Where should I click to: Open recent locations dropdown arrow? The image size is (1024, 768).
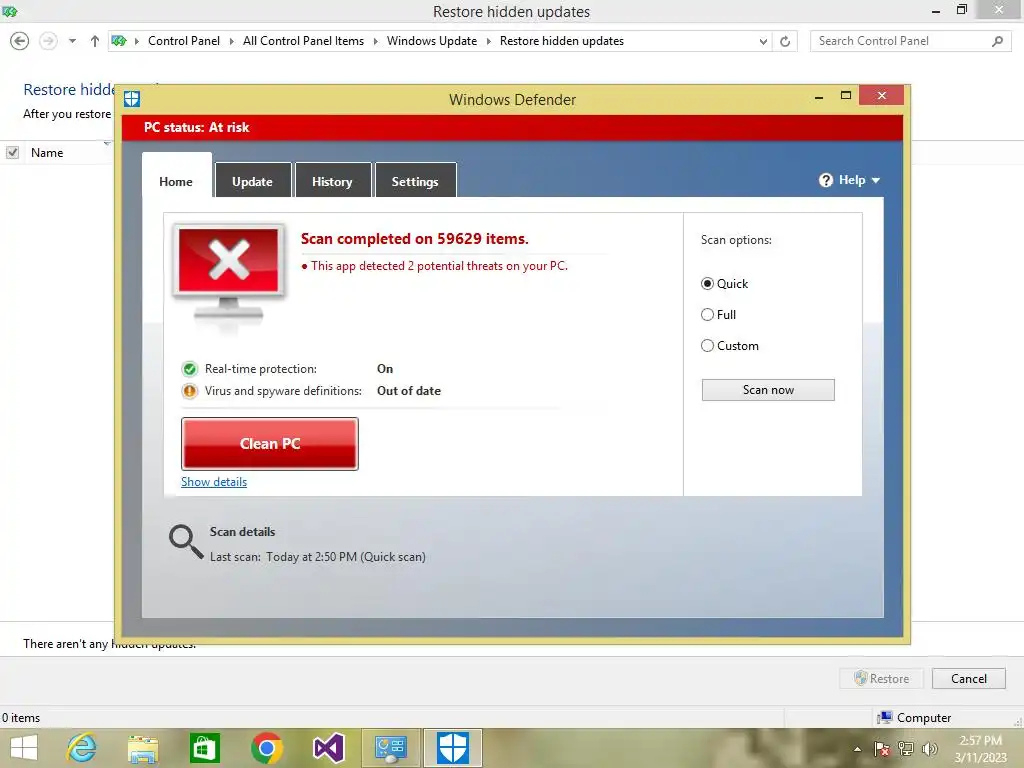pos(72,41)
